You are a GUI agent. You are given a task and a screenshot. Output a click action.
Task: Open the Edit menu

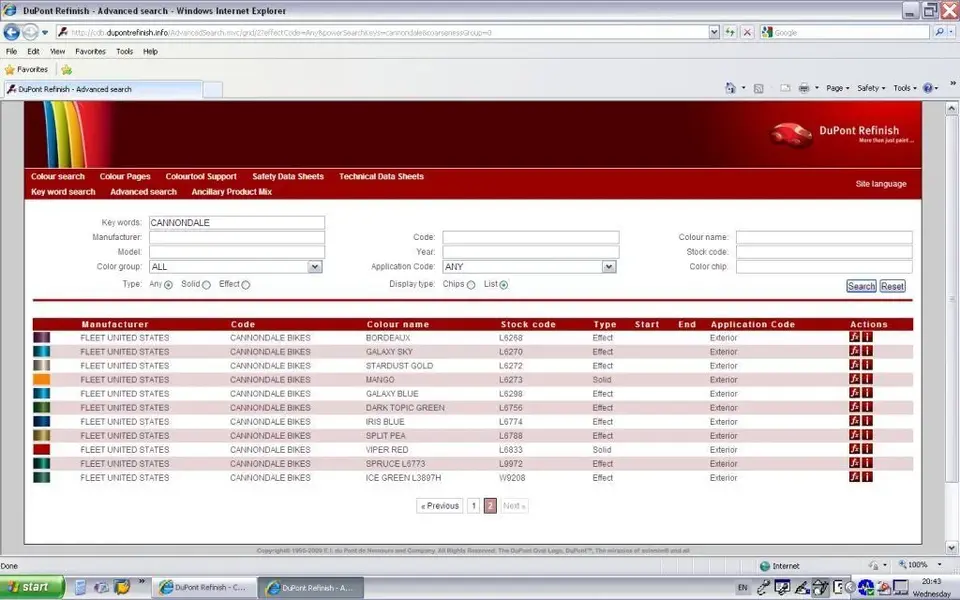[34, 51]
